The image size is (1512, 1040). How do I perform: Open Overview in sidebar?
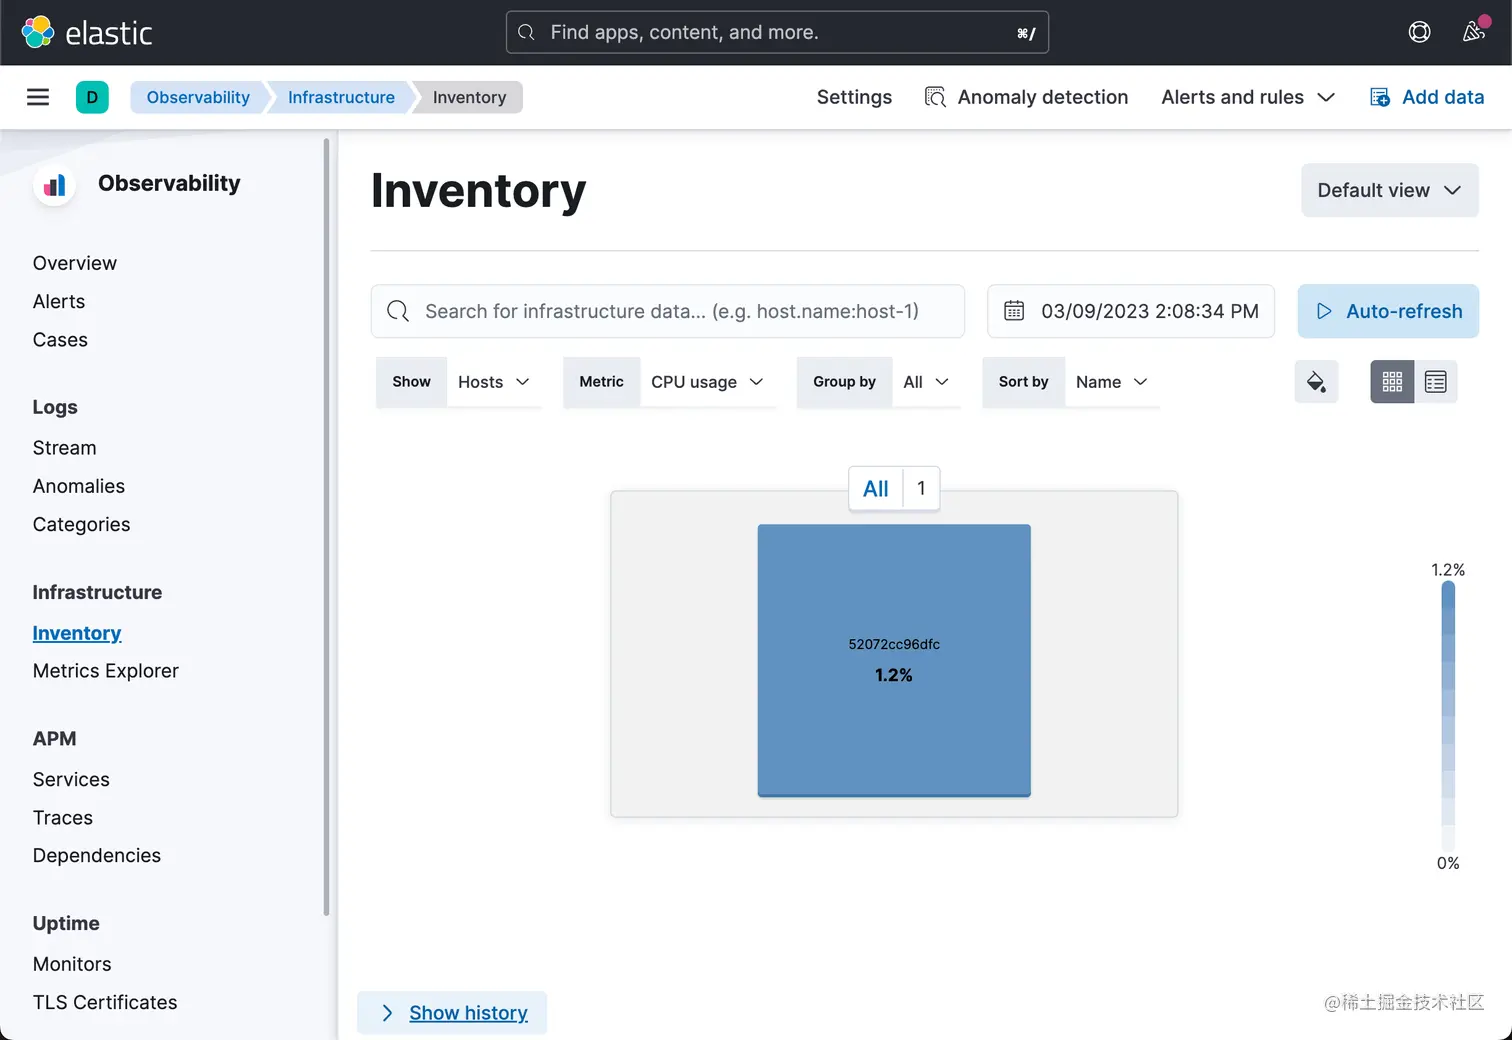(75, 263)
